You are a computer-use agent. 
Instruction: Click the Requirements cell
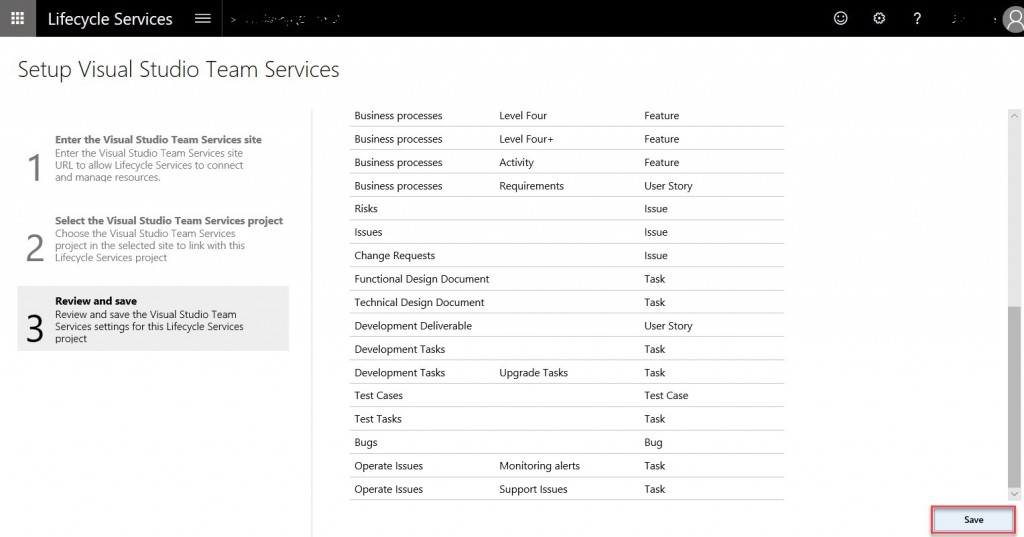tap(532, 186)
